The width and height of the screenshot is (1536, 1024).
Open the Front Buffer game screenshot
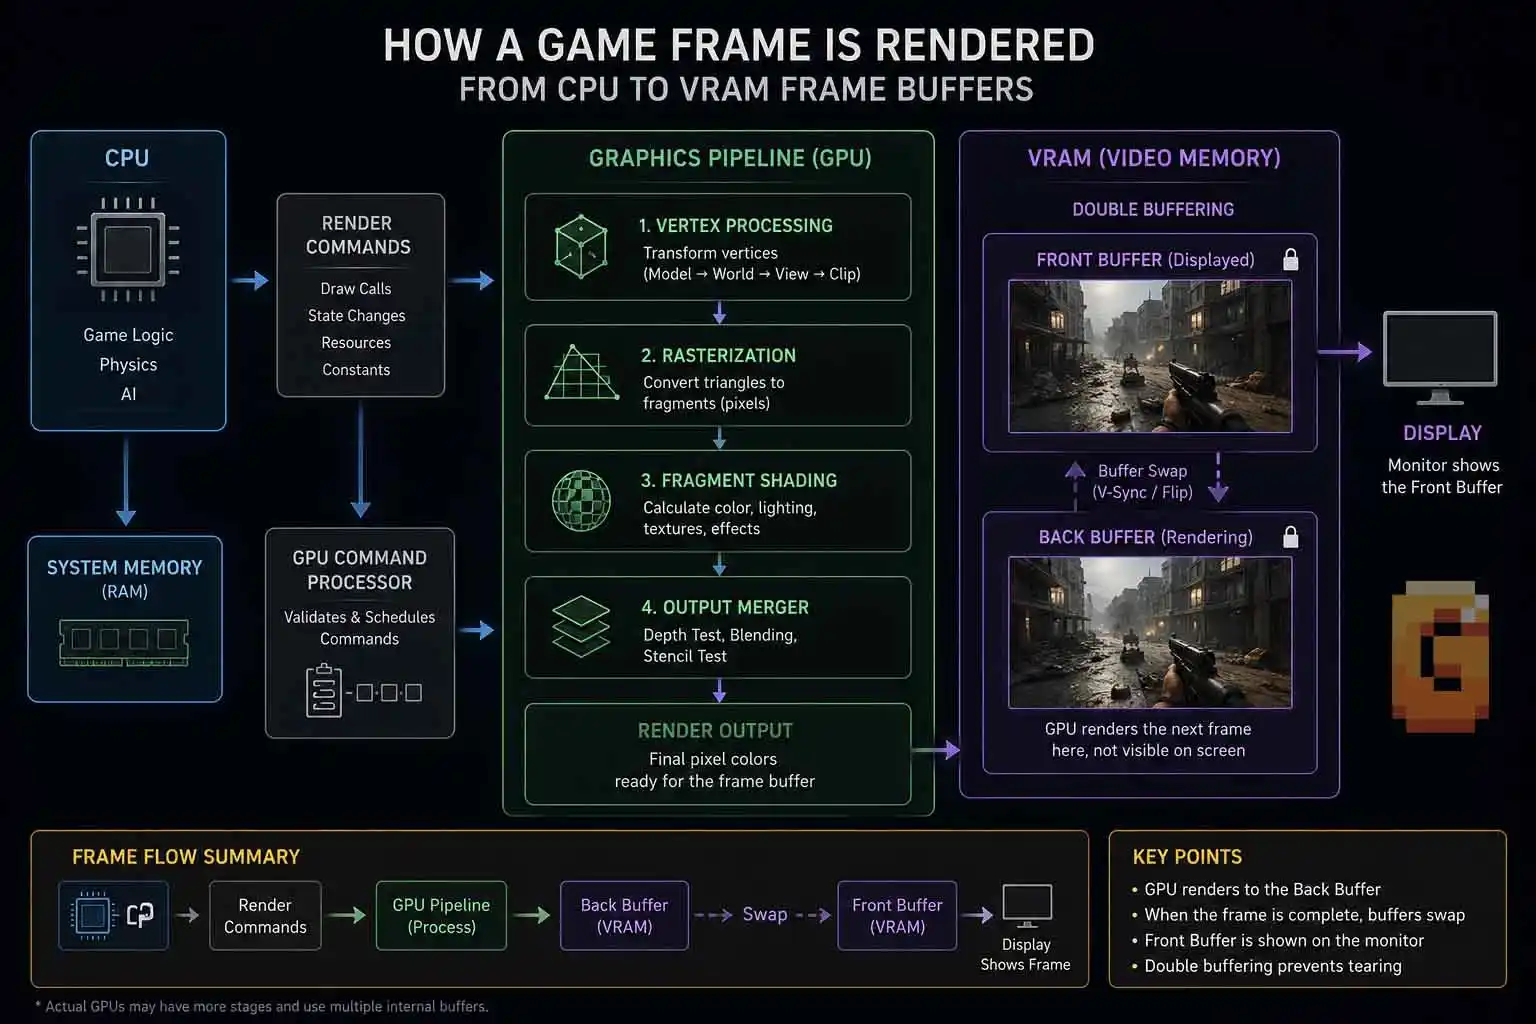point(1150,356)
